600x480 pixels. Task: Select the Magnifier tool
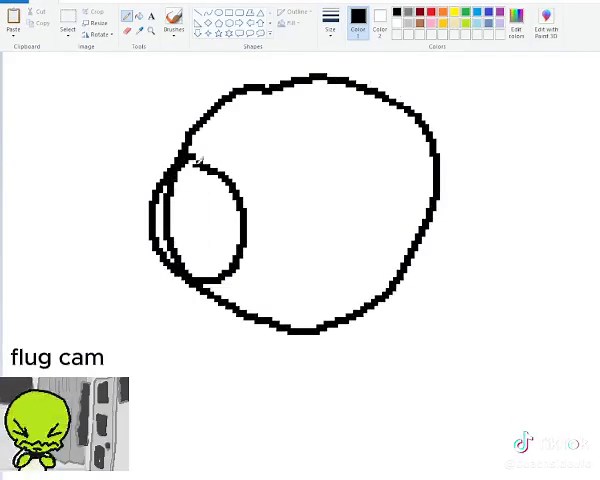click(x=152, y=31)
